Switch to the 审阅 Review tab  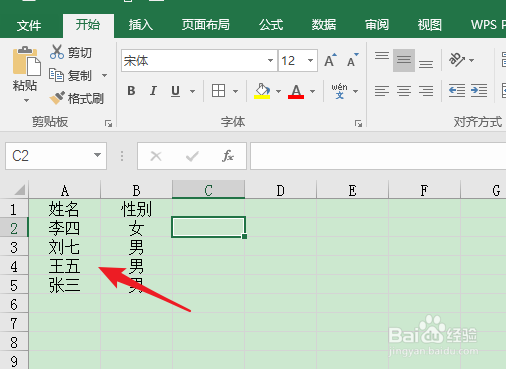tap(377, 25)
